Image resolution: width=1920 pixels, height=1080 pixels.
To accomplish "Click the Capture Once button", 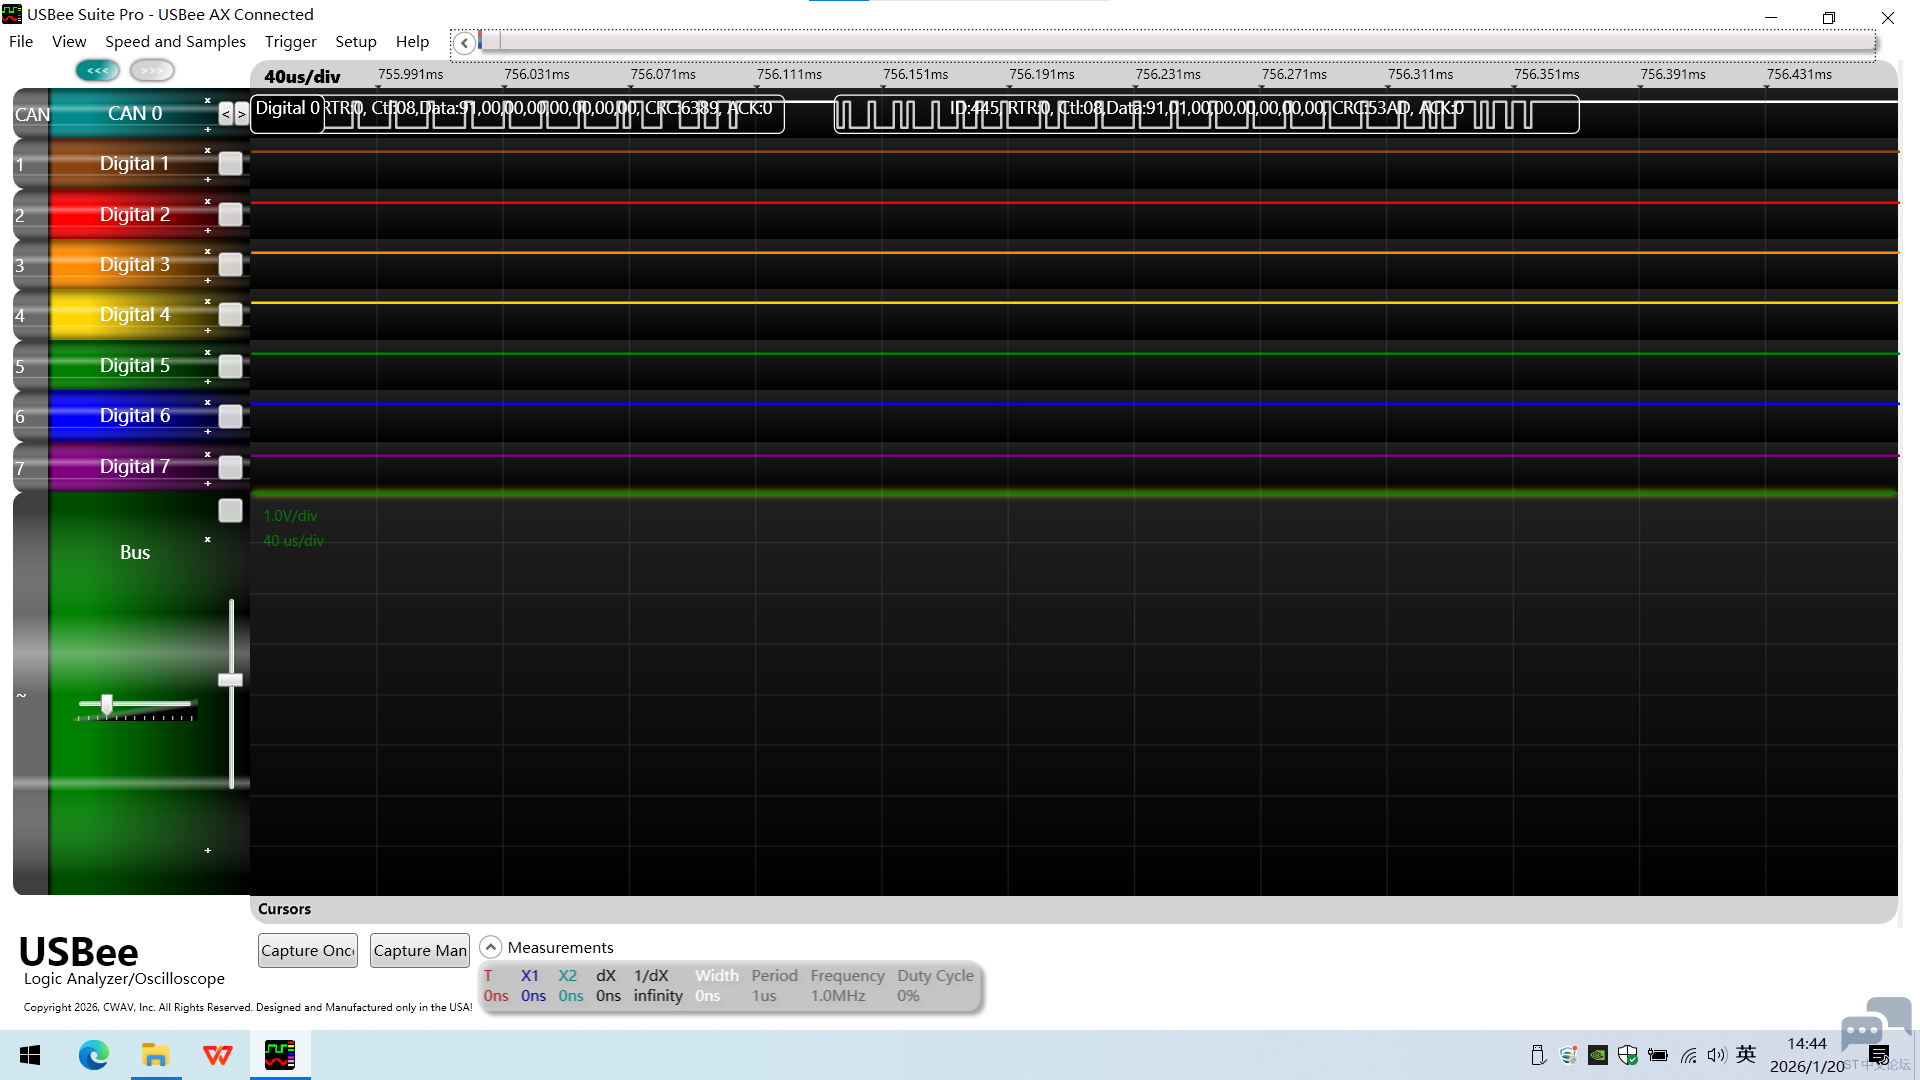I will point(308,950).
